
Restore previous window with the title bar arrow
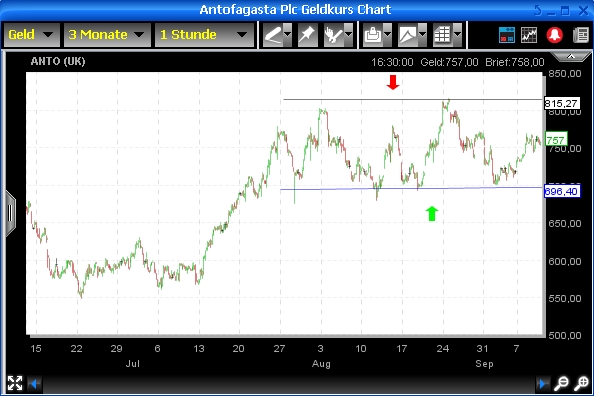(538, 10)
